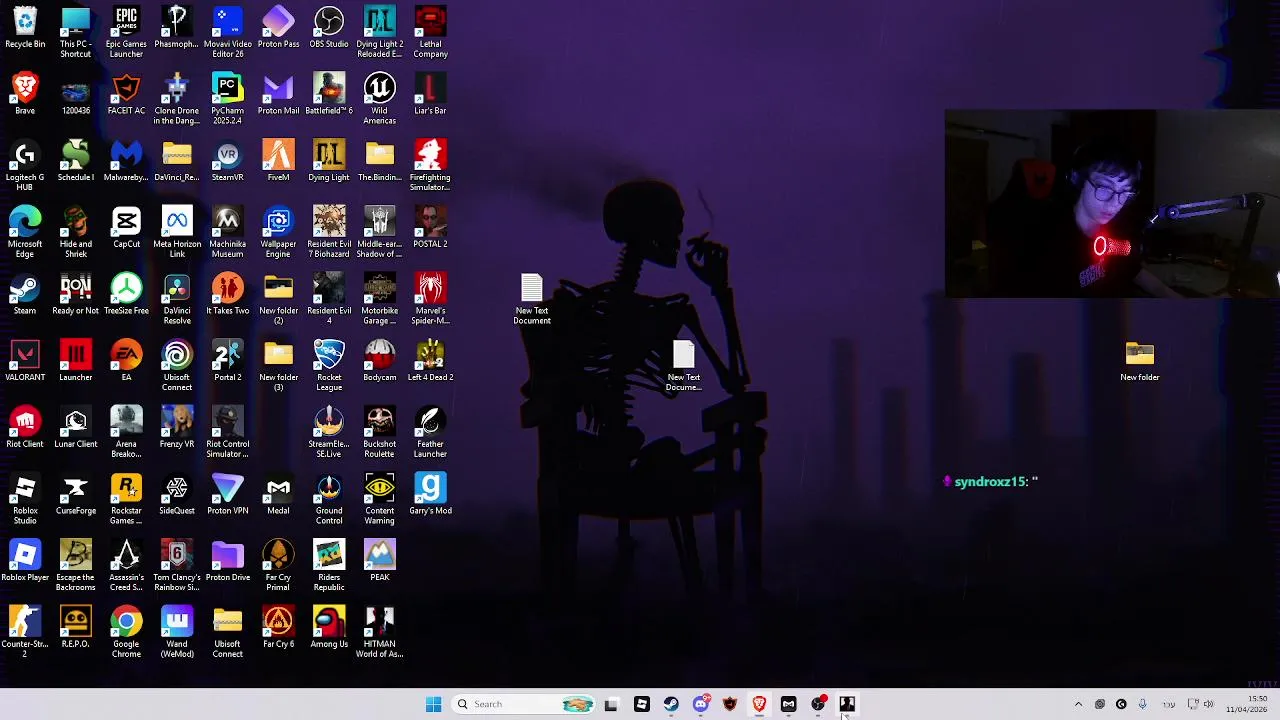Launch FACEIT AC desktop shortcut
The width and height of the screenshot is (1280, 720).
tap(126, 94)
